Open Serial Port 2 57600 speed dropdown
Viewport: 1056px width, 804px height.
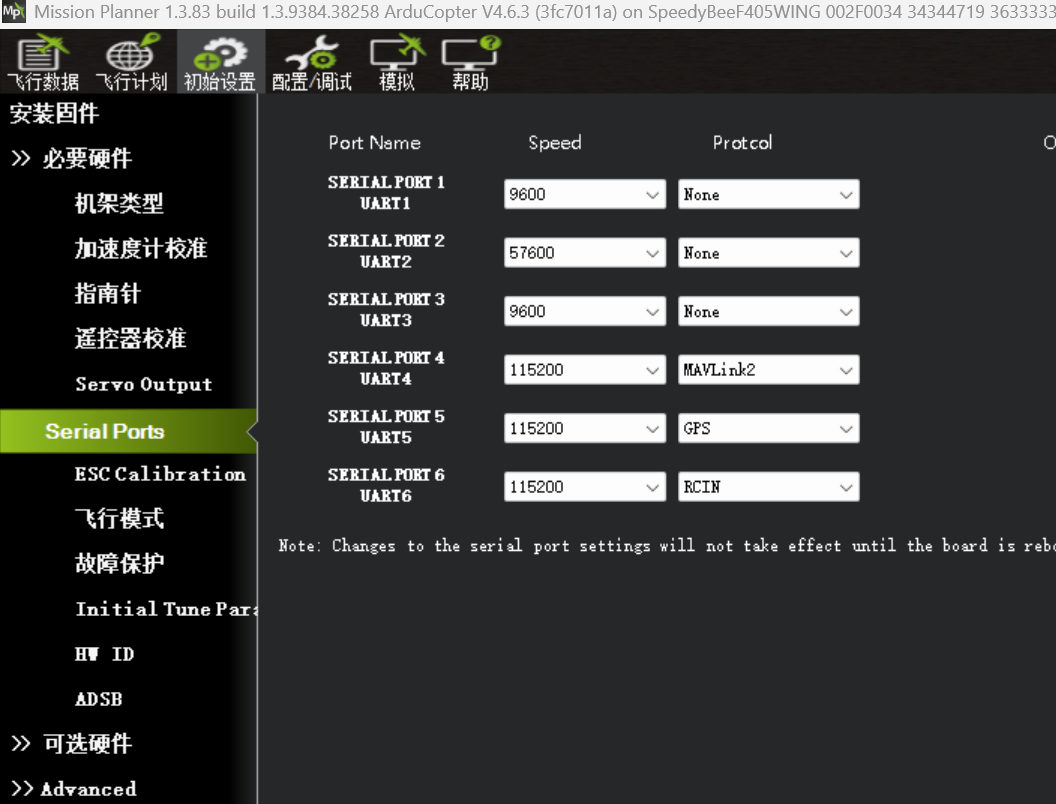pyautogui.click(x=585, y=253)
